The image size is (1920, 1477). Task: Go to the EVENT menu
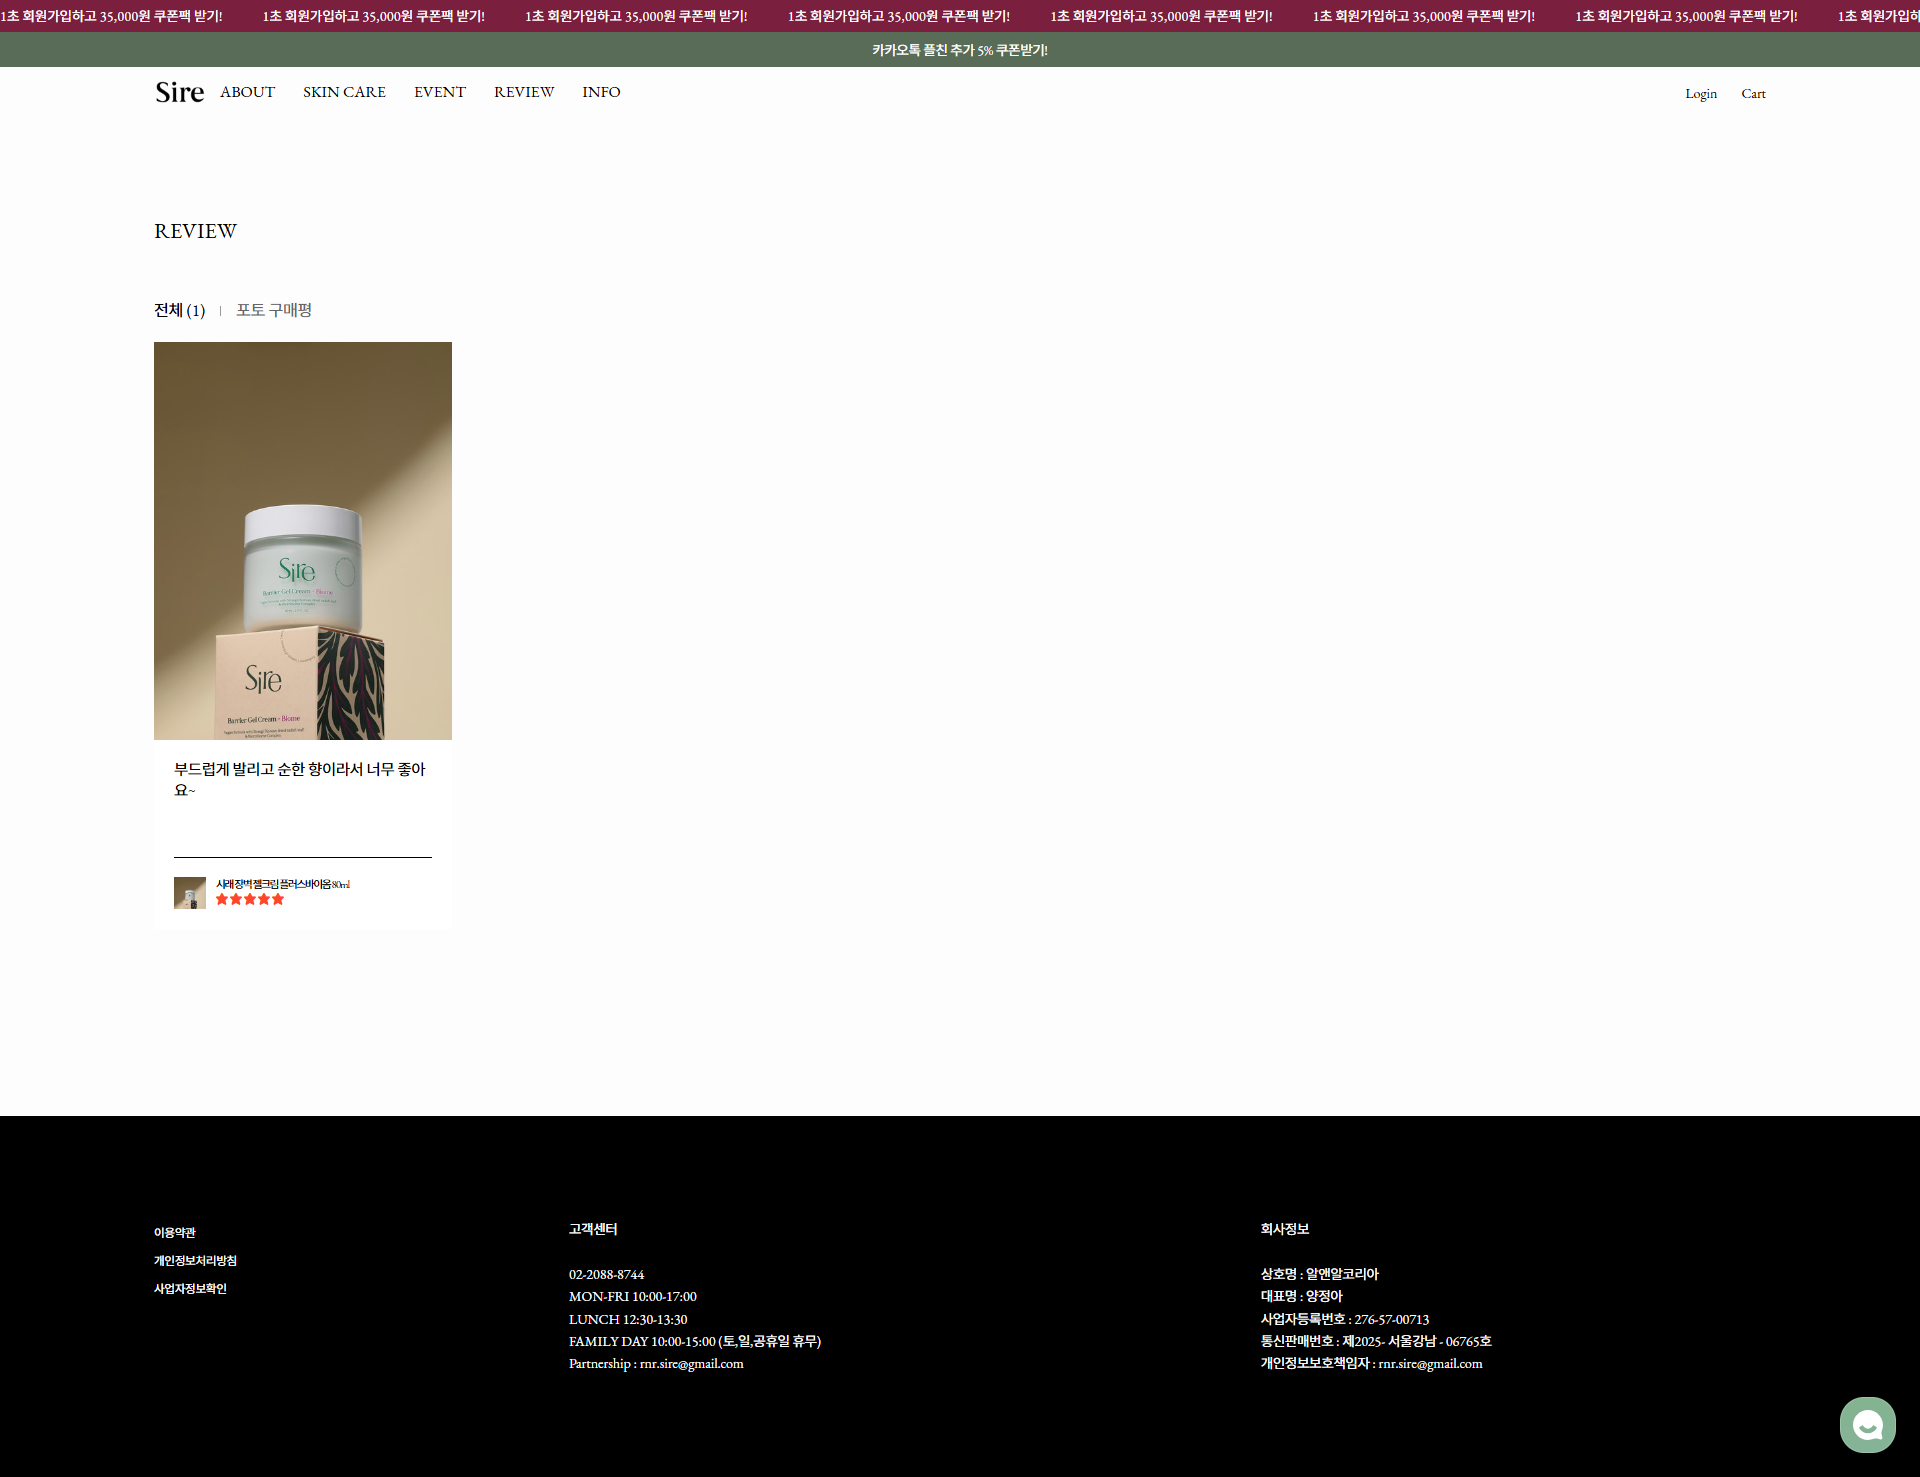pyautogui.click(x=440, y=92)
